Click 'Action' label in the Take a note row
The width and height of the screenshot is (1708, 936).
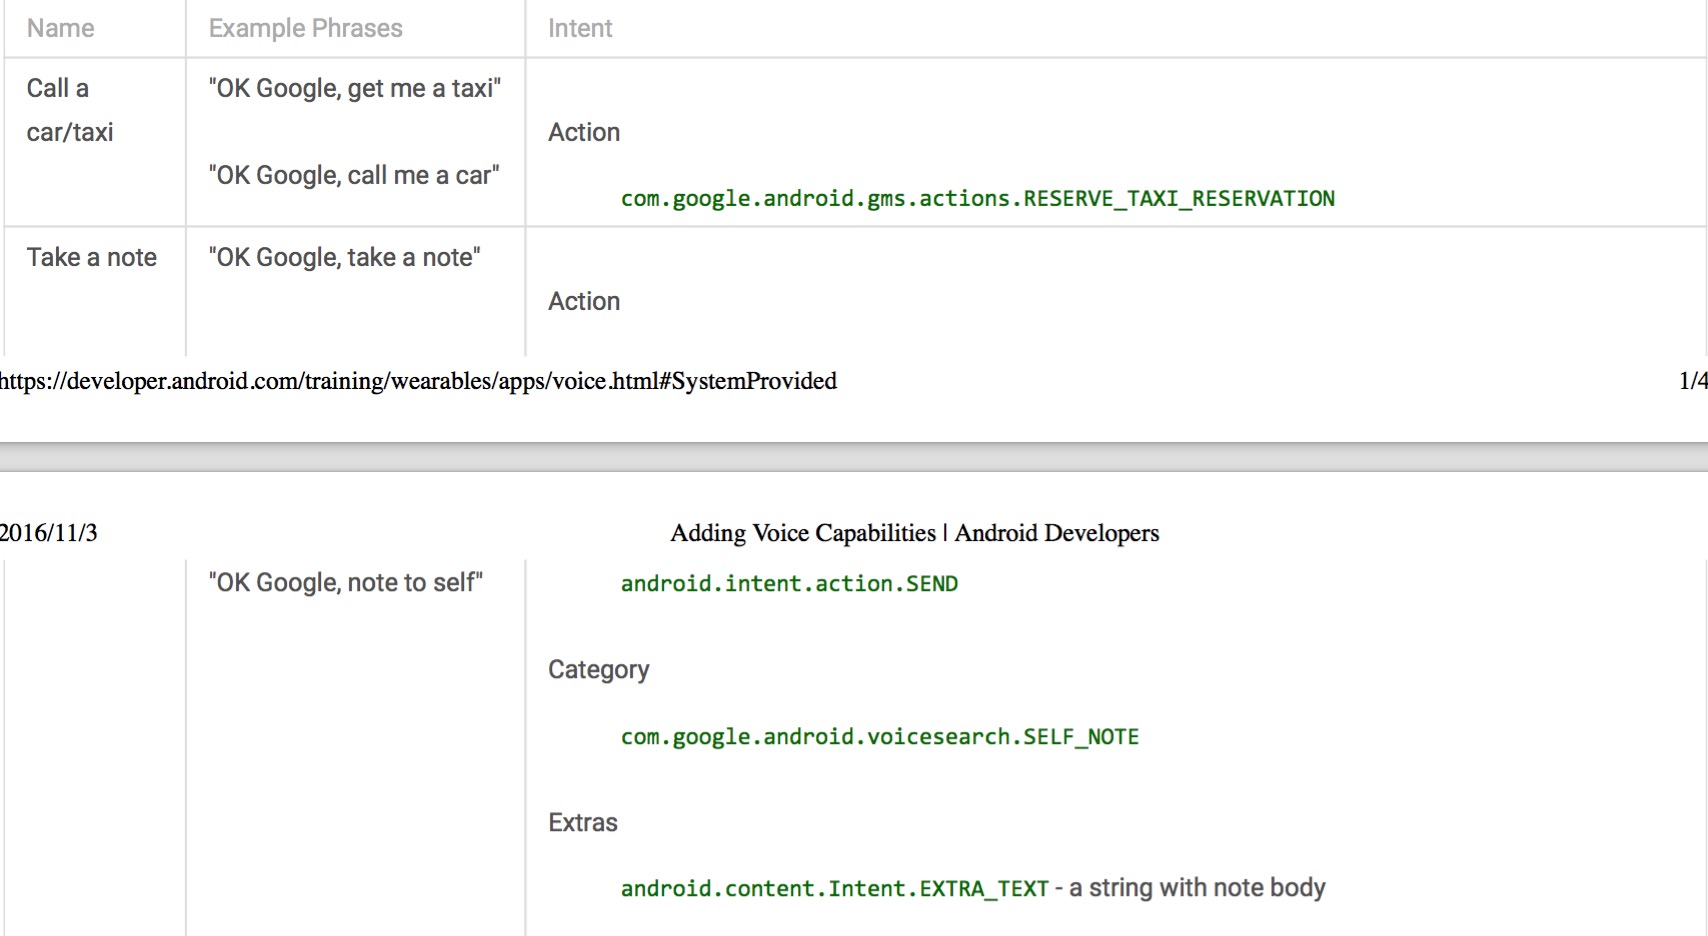pyautogui.click(x=584, y=301)
